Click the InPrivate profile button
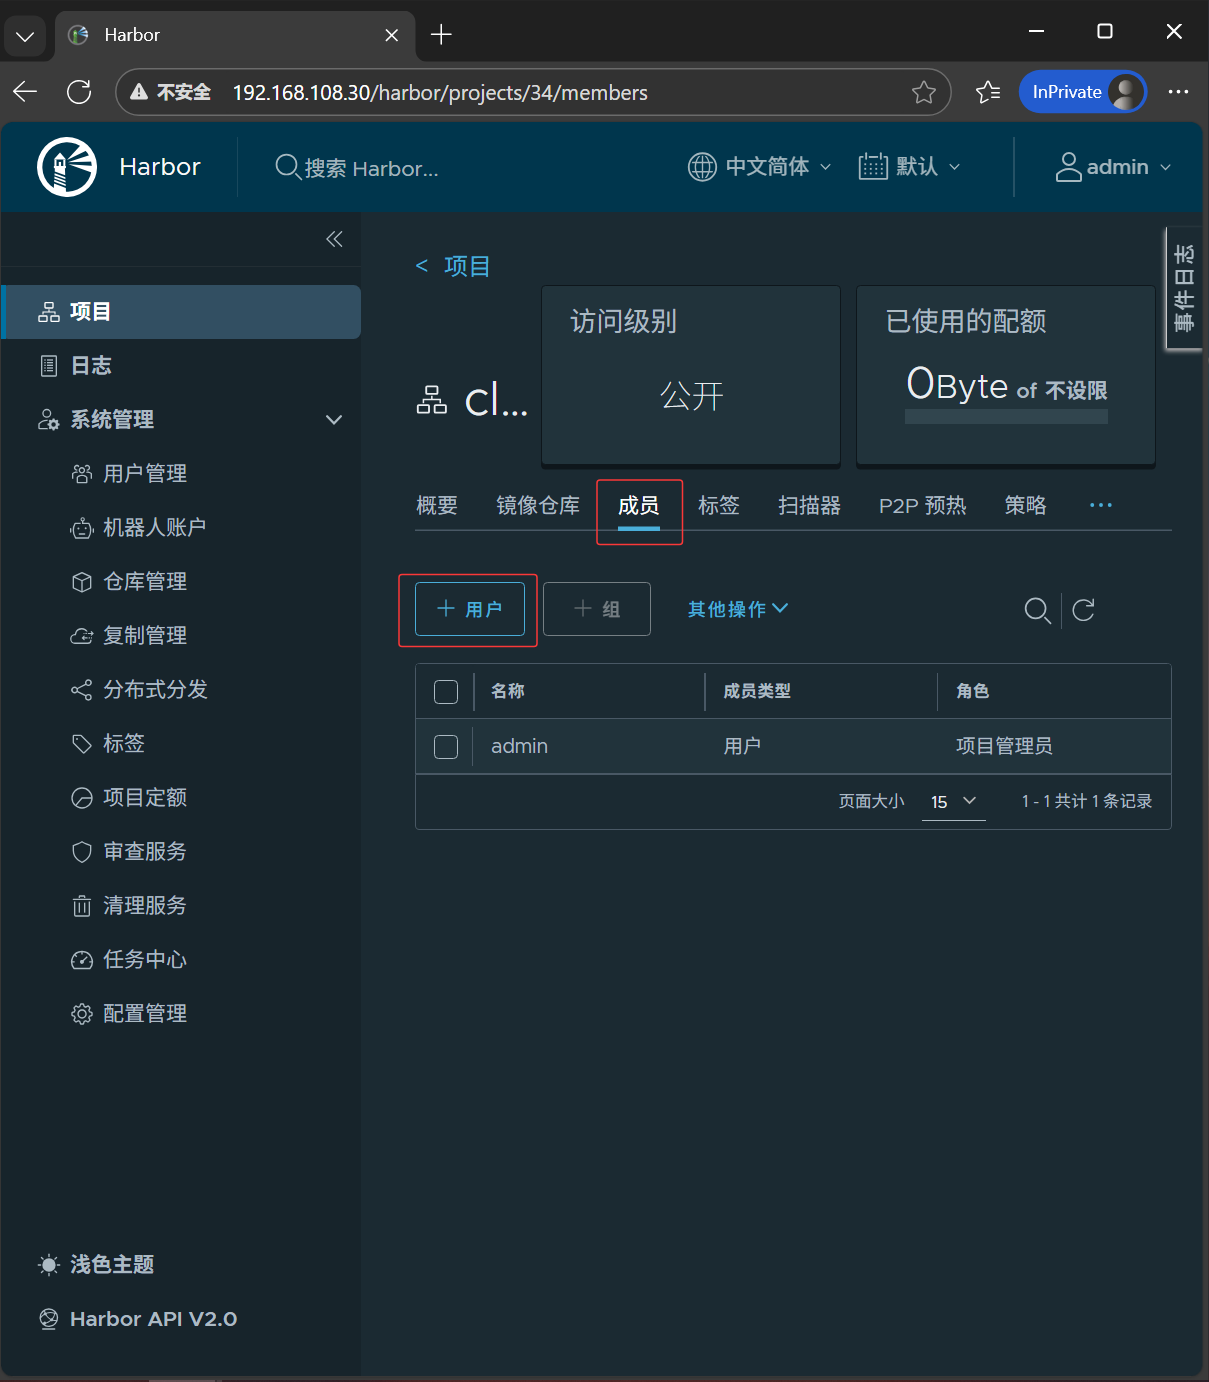This screenshot has height=1382, width=1209. [x=1083, y=92]
